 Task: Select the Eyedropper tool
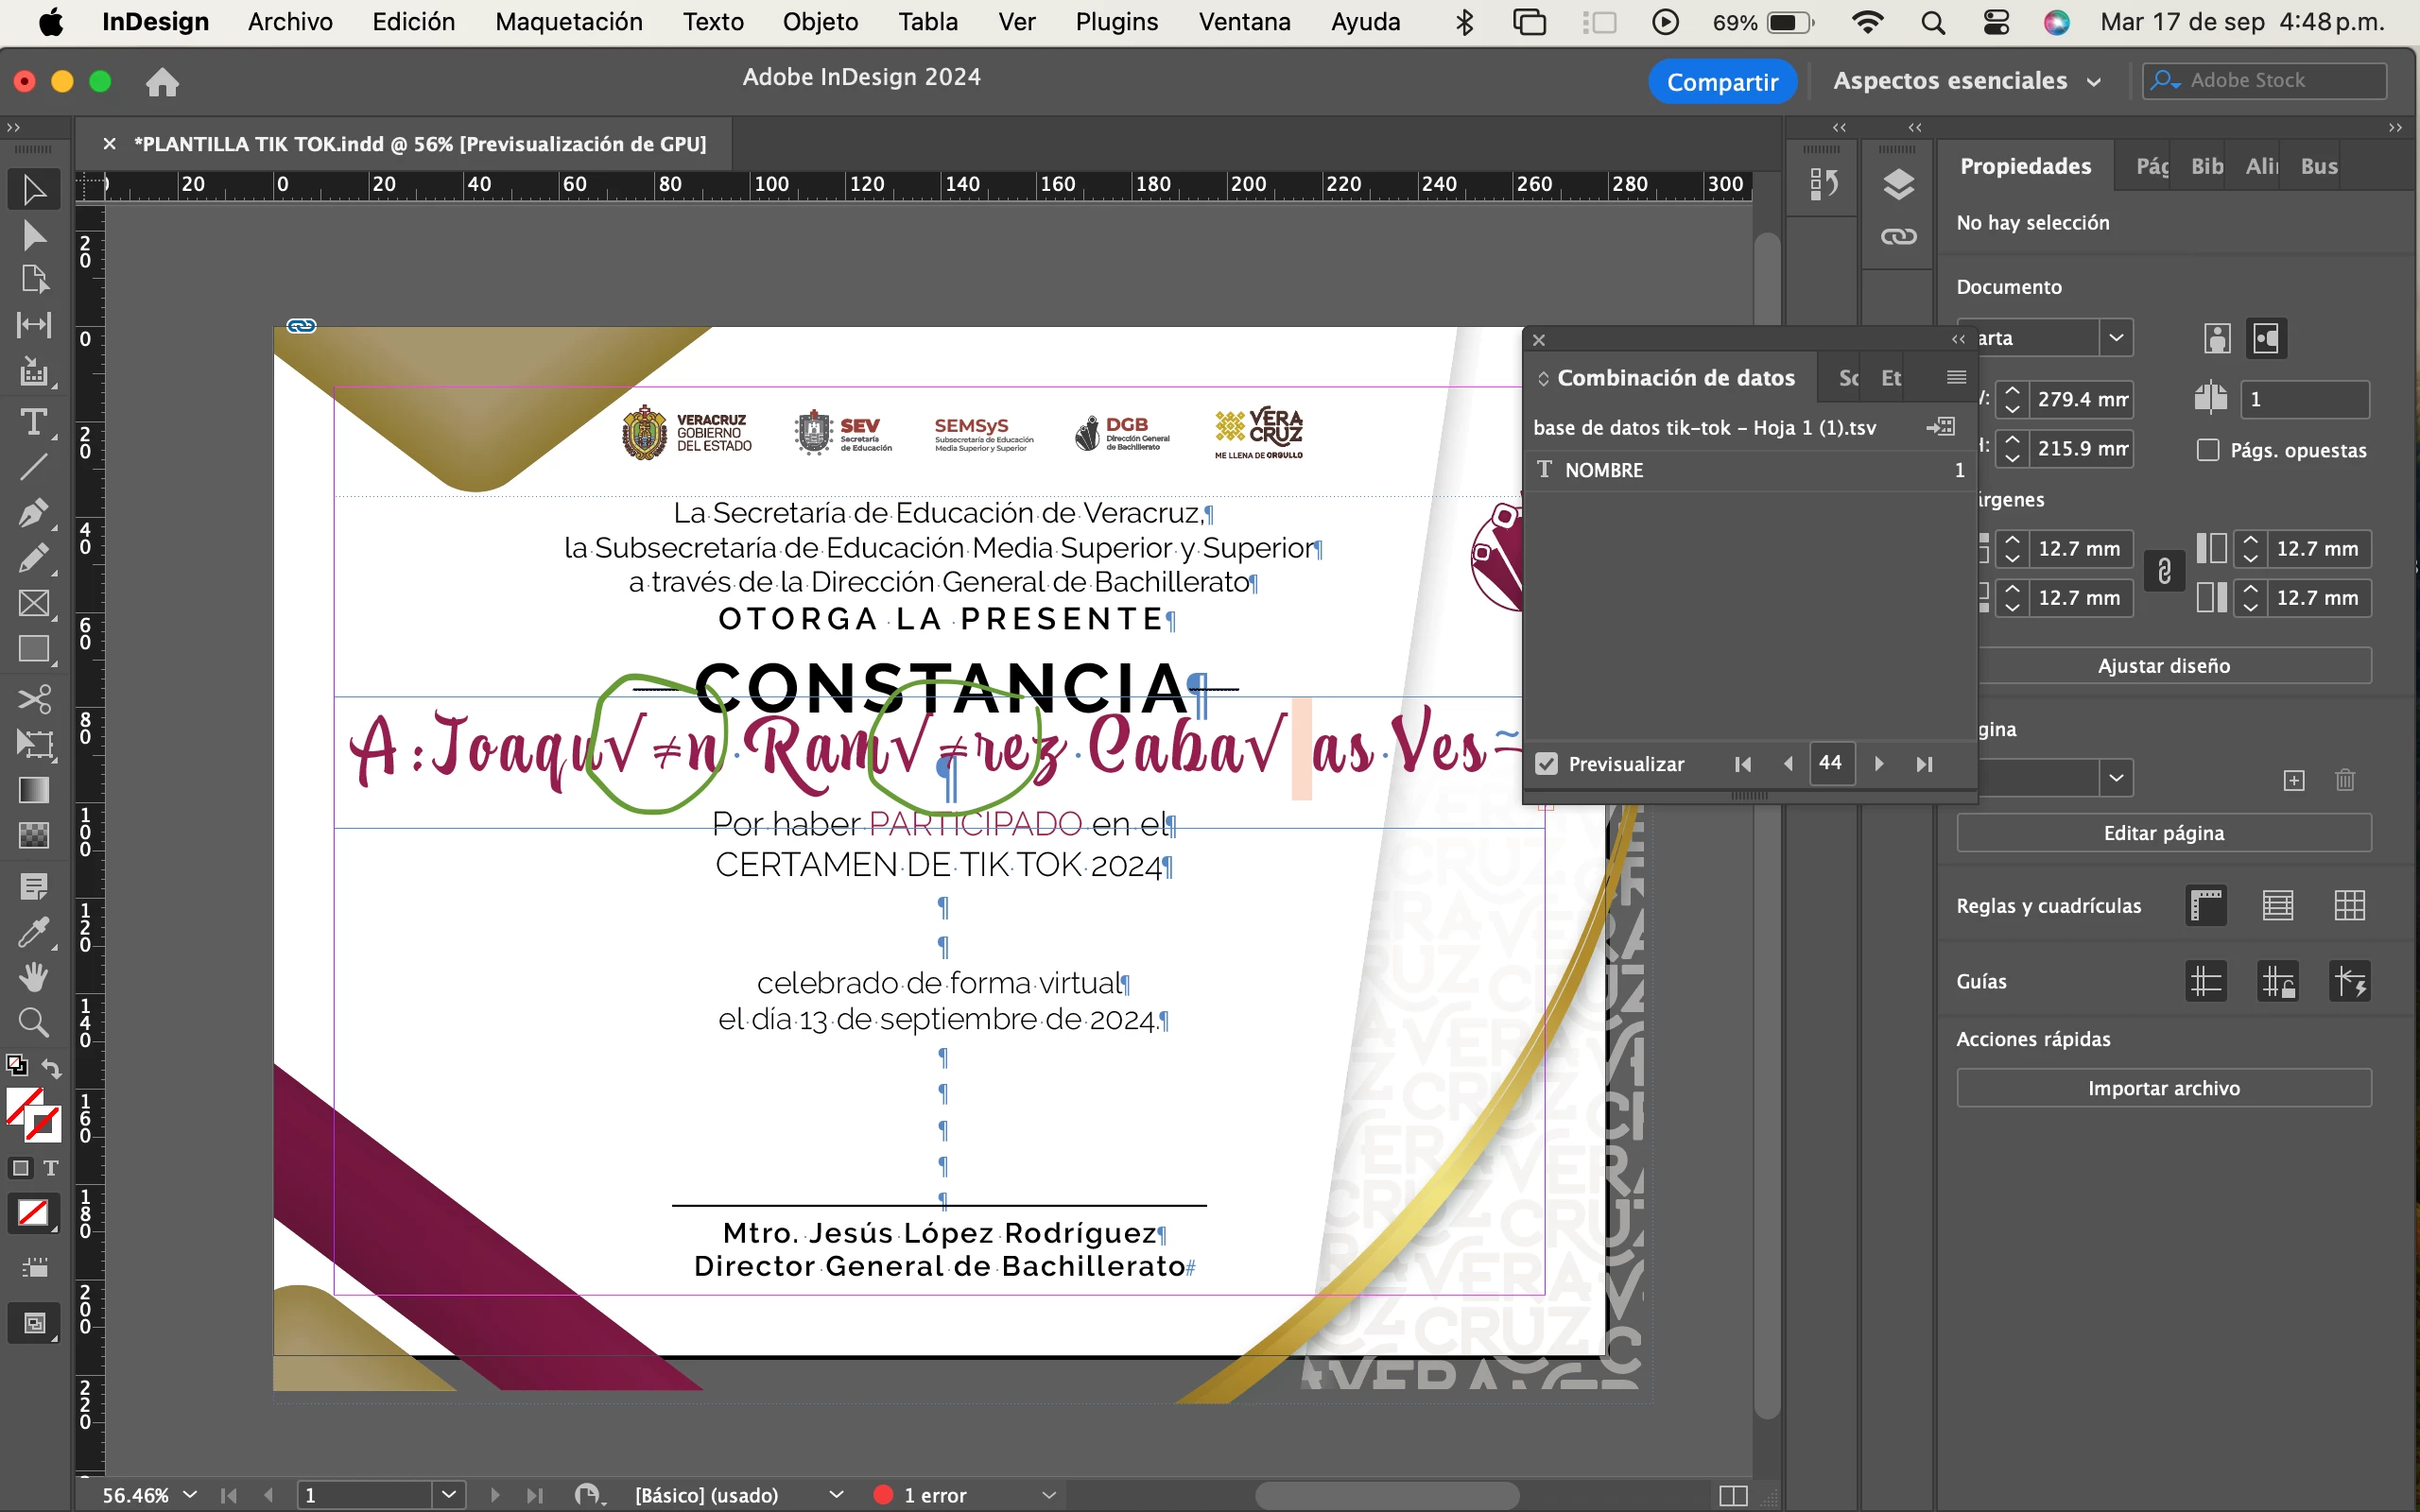pos(33,932)
